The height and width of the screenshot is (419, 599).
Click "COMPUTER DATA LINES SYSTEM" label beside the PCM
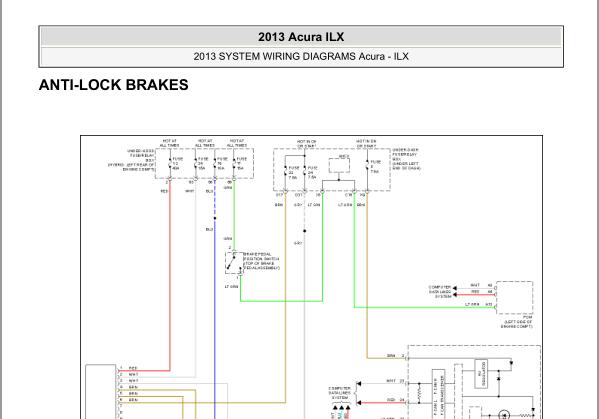tap(440, 291)
